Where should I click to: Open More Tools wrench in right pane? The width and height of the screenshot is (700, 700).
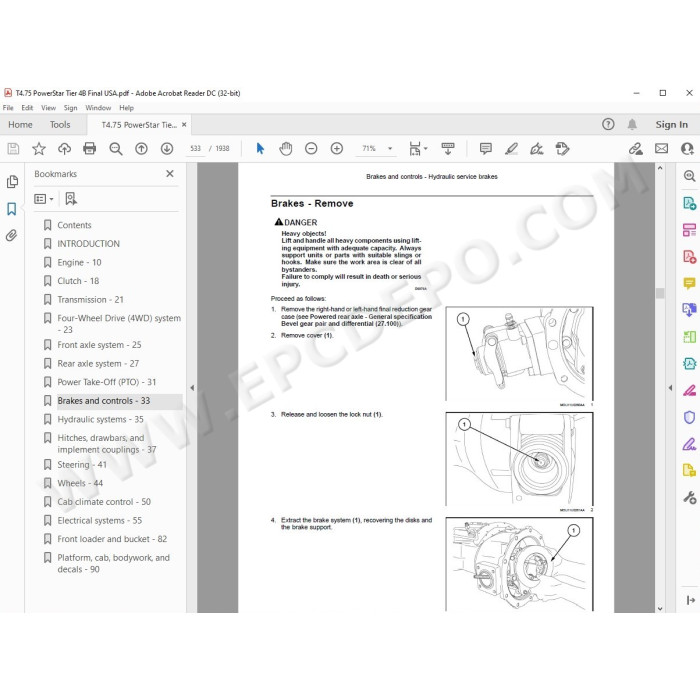689,497
